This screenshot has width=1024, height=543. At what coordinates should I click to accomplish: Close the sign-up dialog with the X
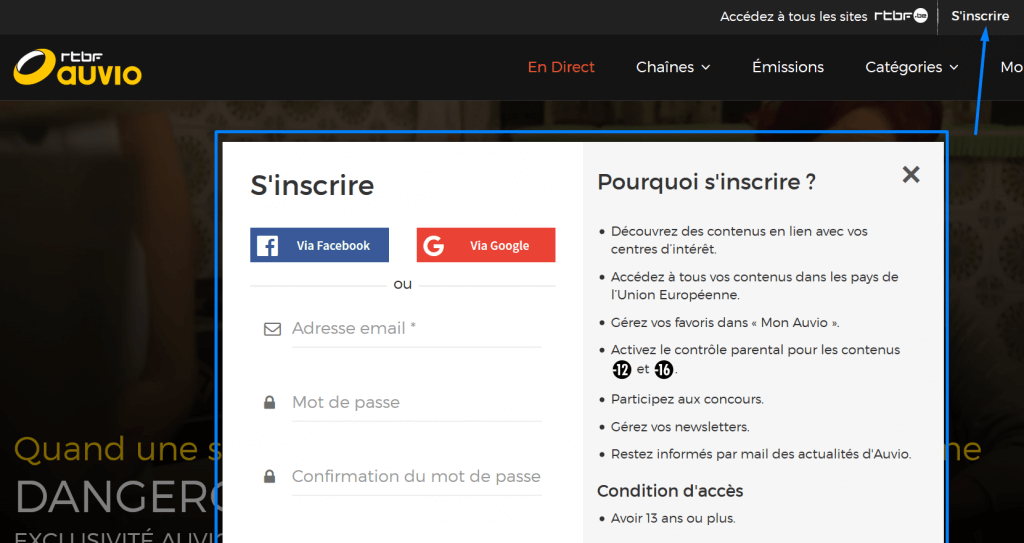pos(911,174)
